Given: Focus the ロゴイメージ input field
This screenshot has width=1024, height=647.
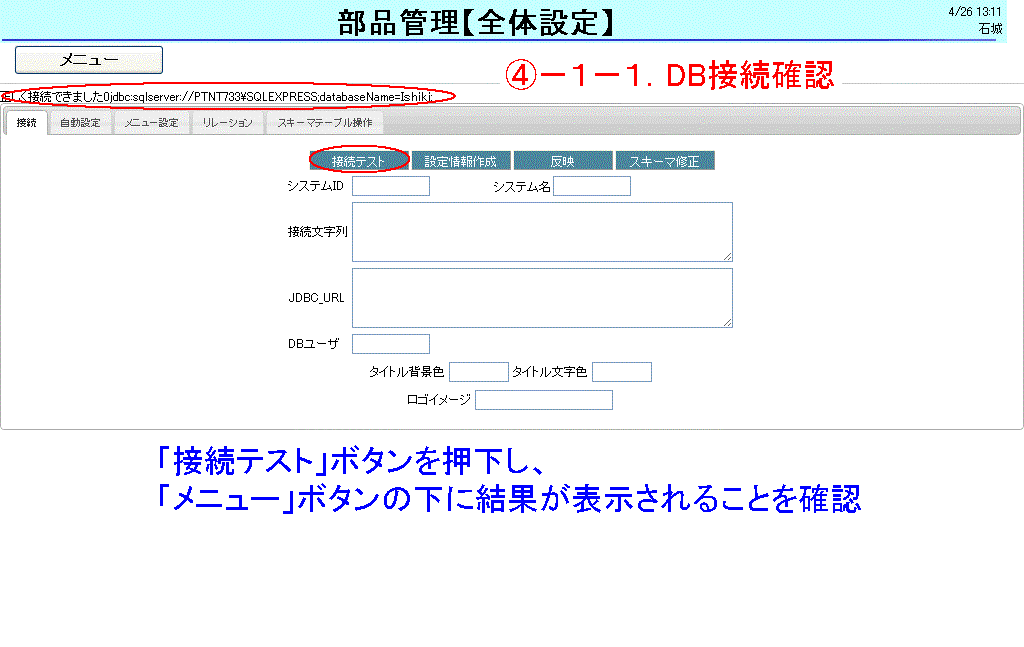Looking at the screenshot, I should 543,400.
